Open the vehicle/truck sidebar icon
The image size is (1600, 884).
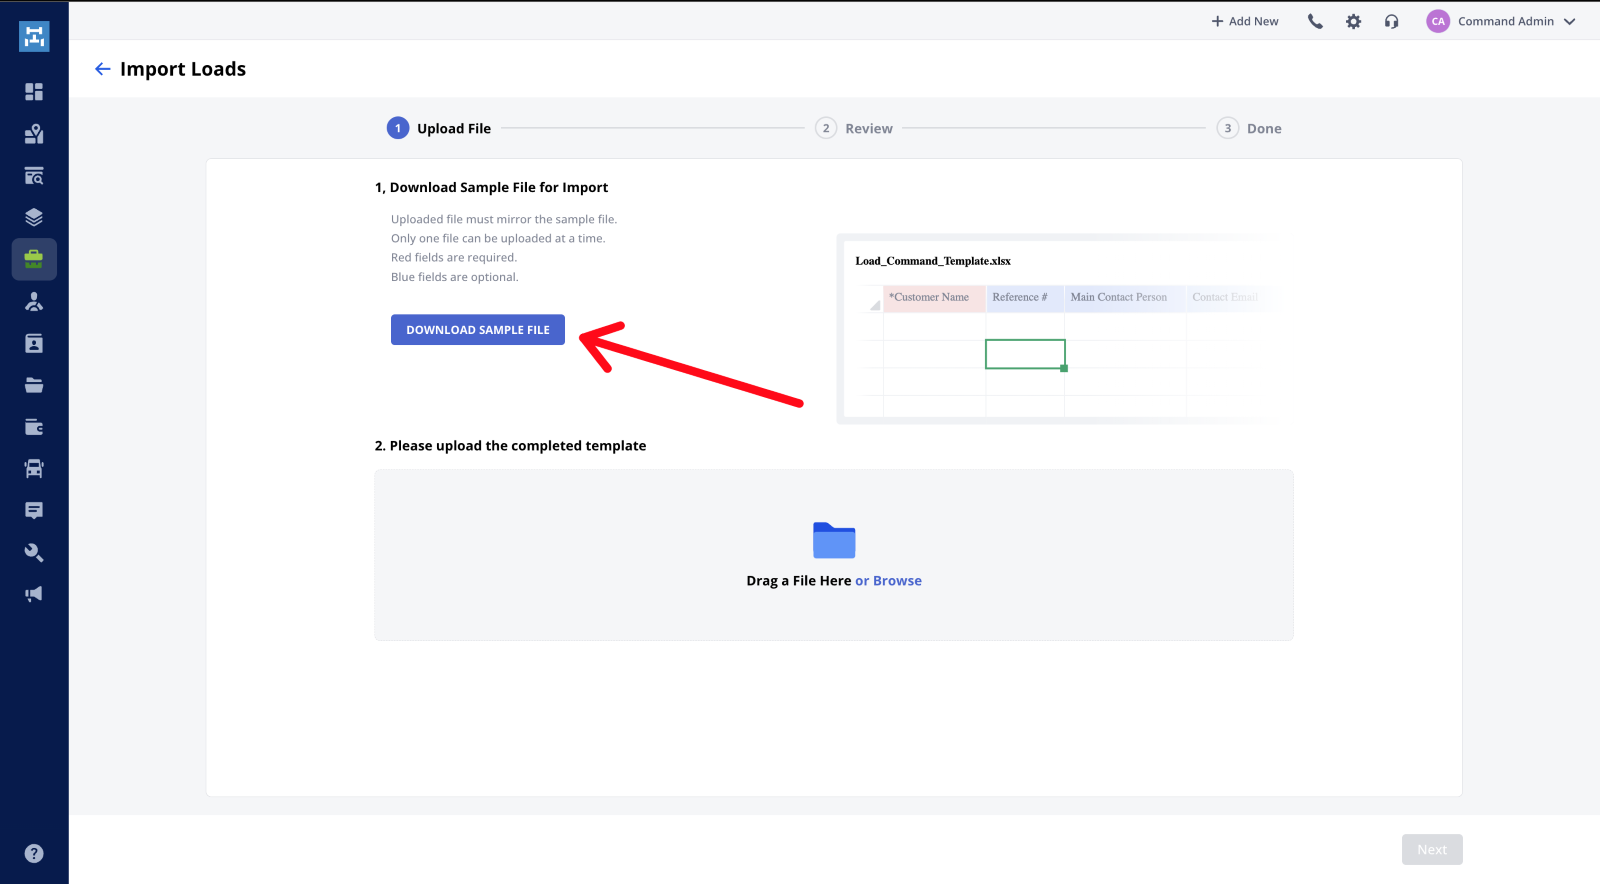34,468
